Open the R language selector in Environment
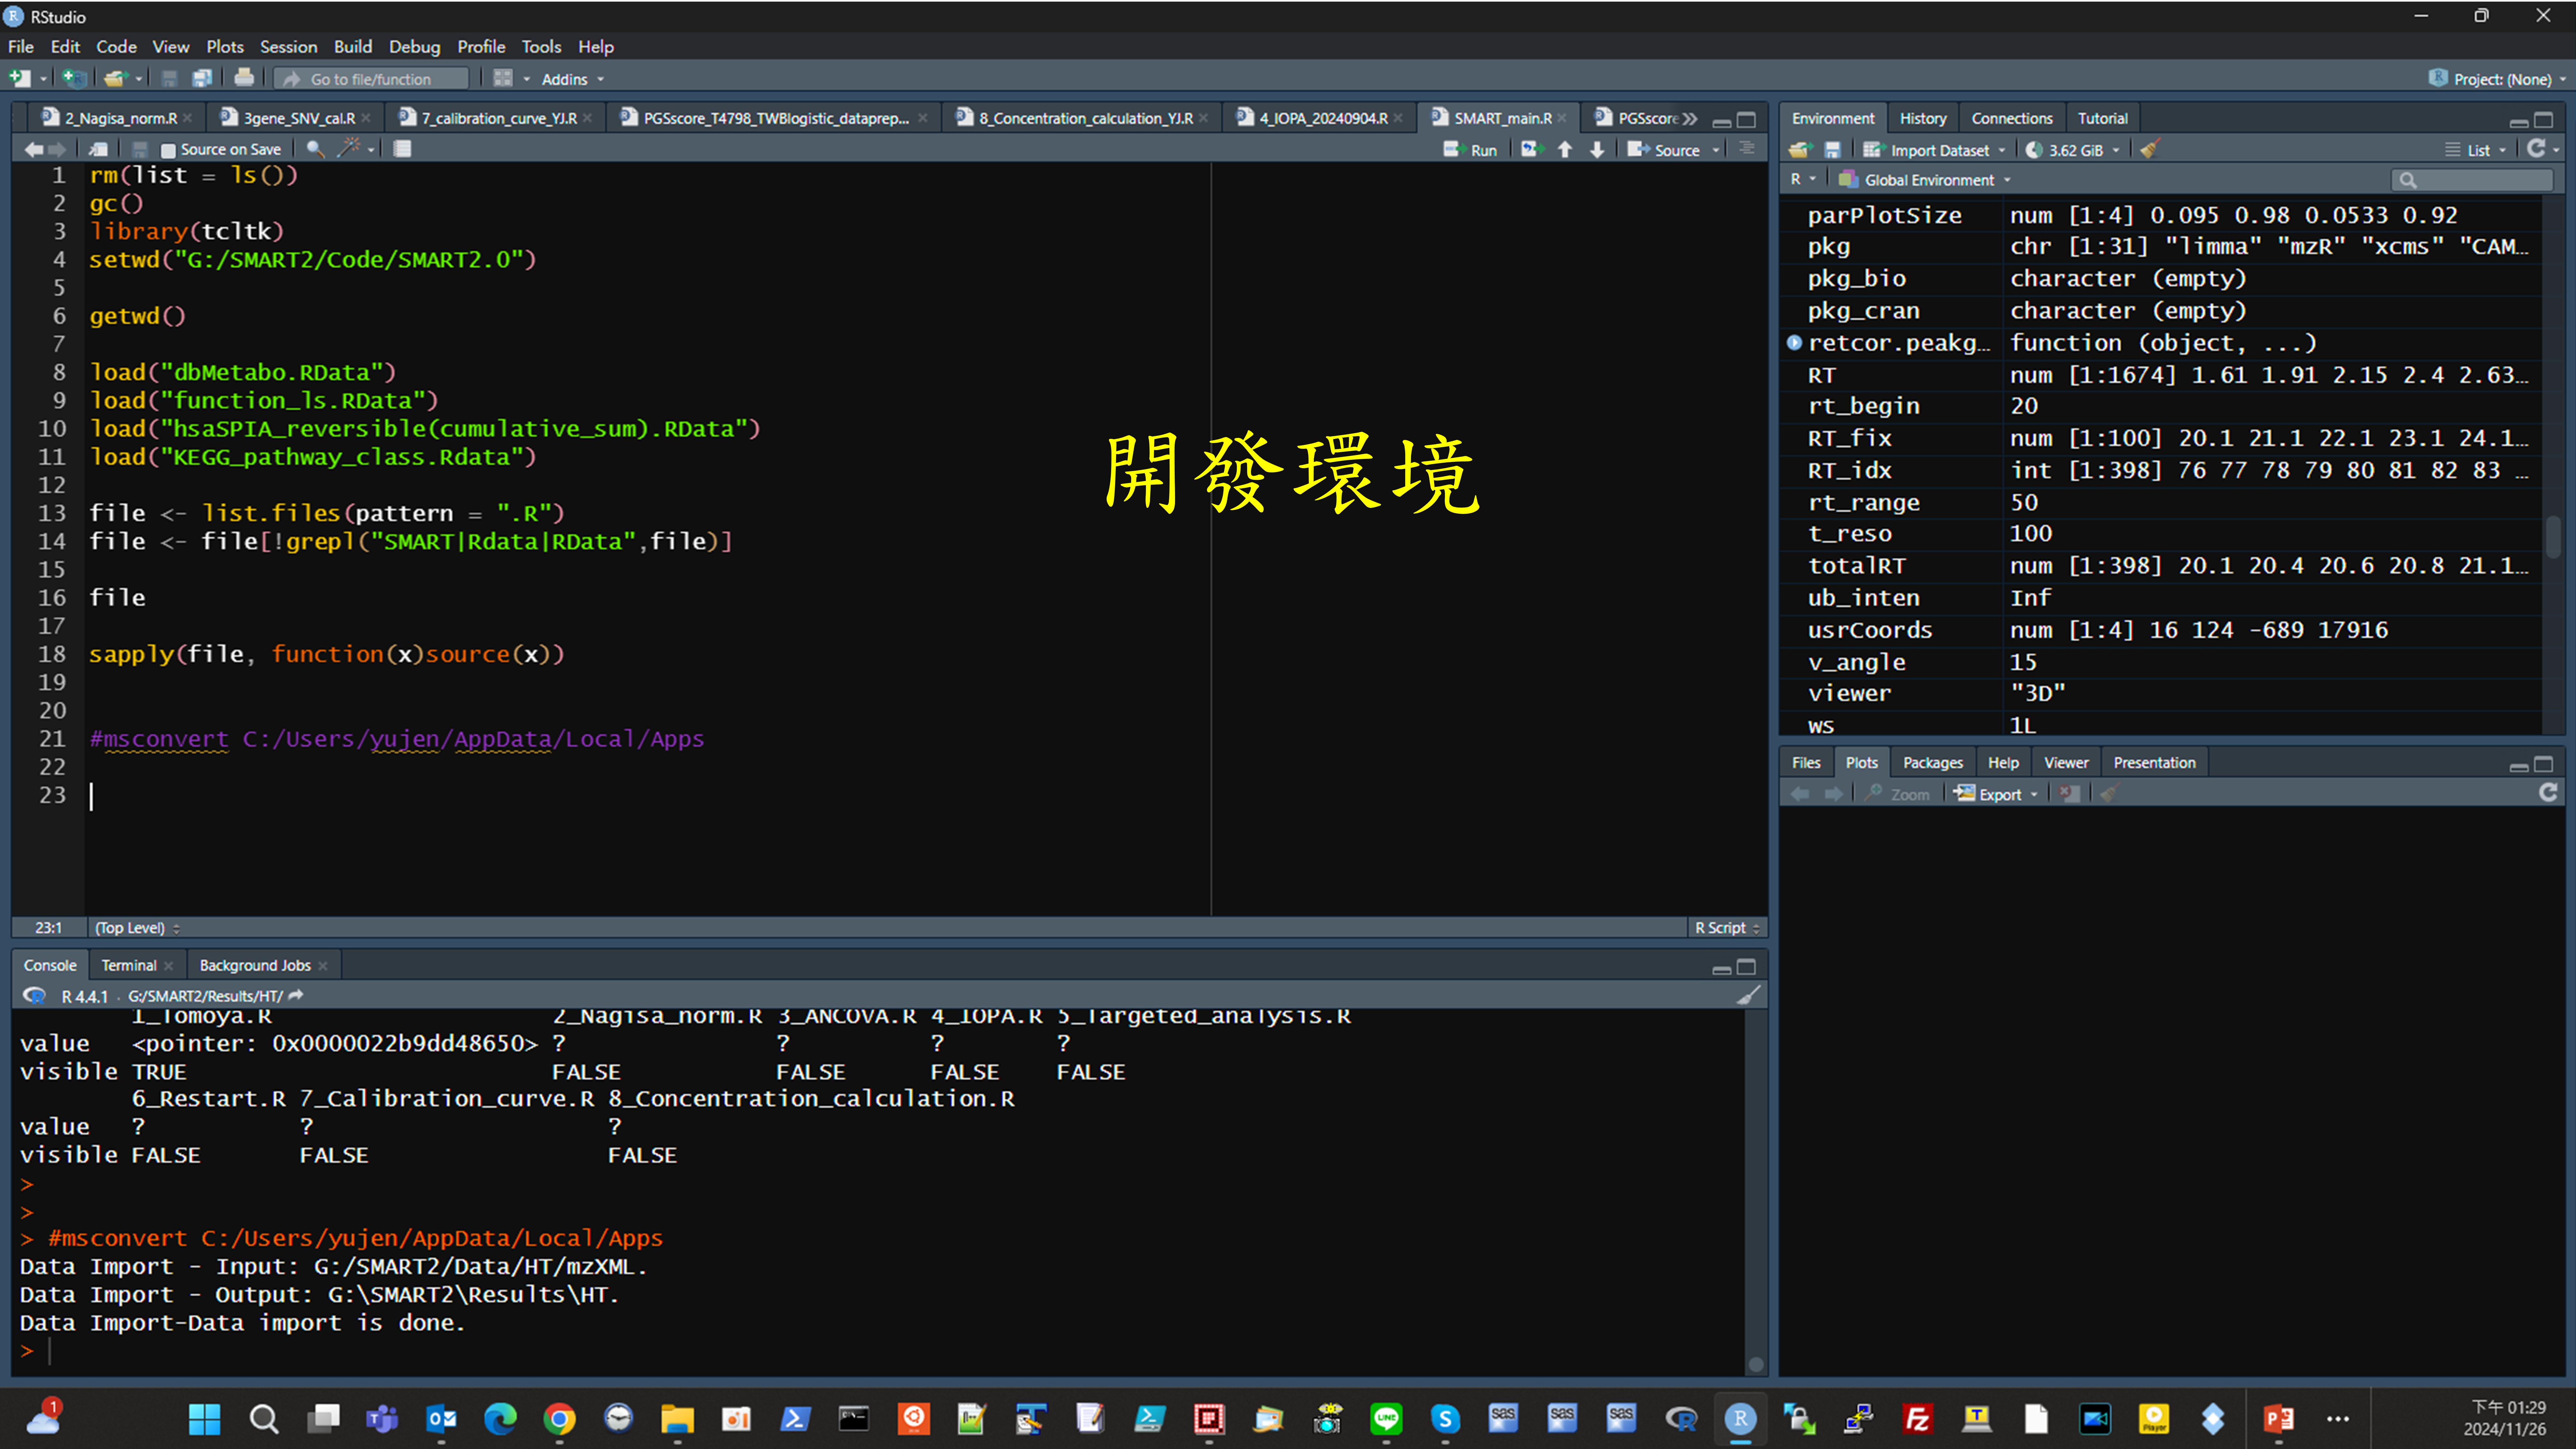 coord(1803,179)
